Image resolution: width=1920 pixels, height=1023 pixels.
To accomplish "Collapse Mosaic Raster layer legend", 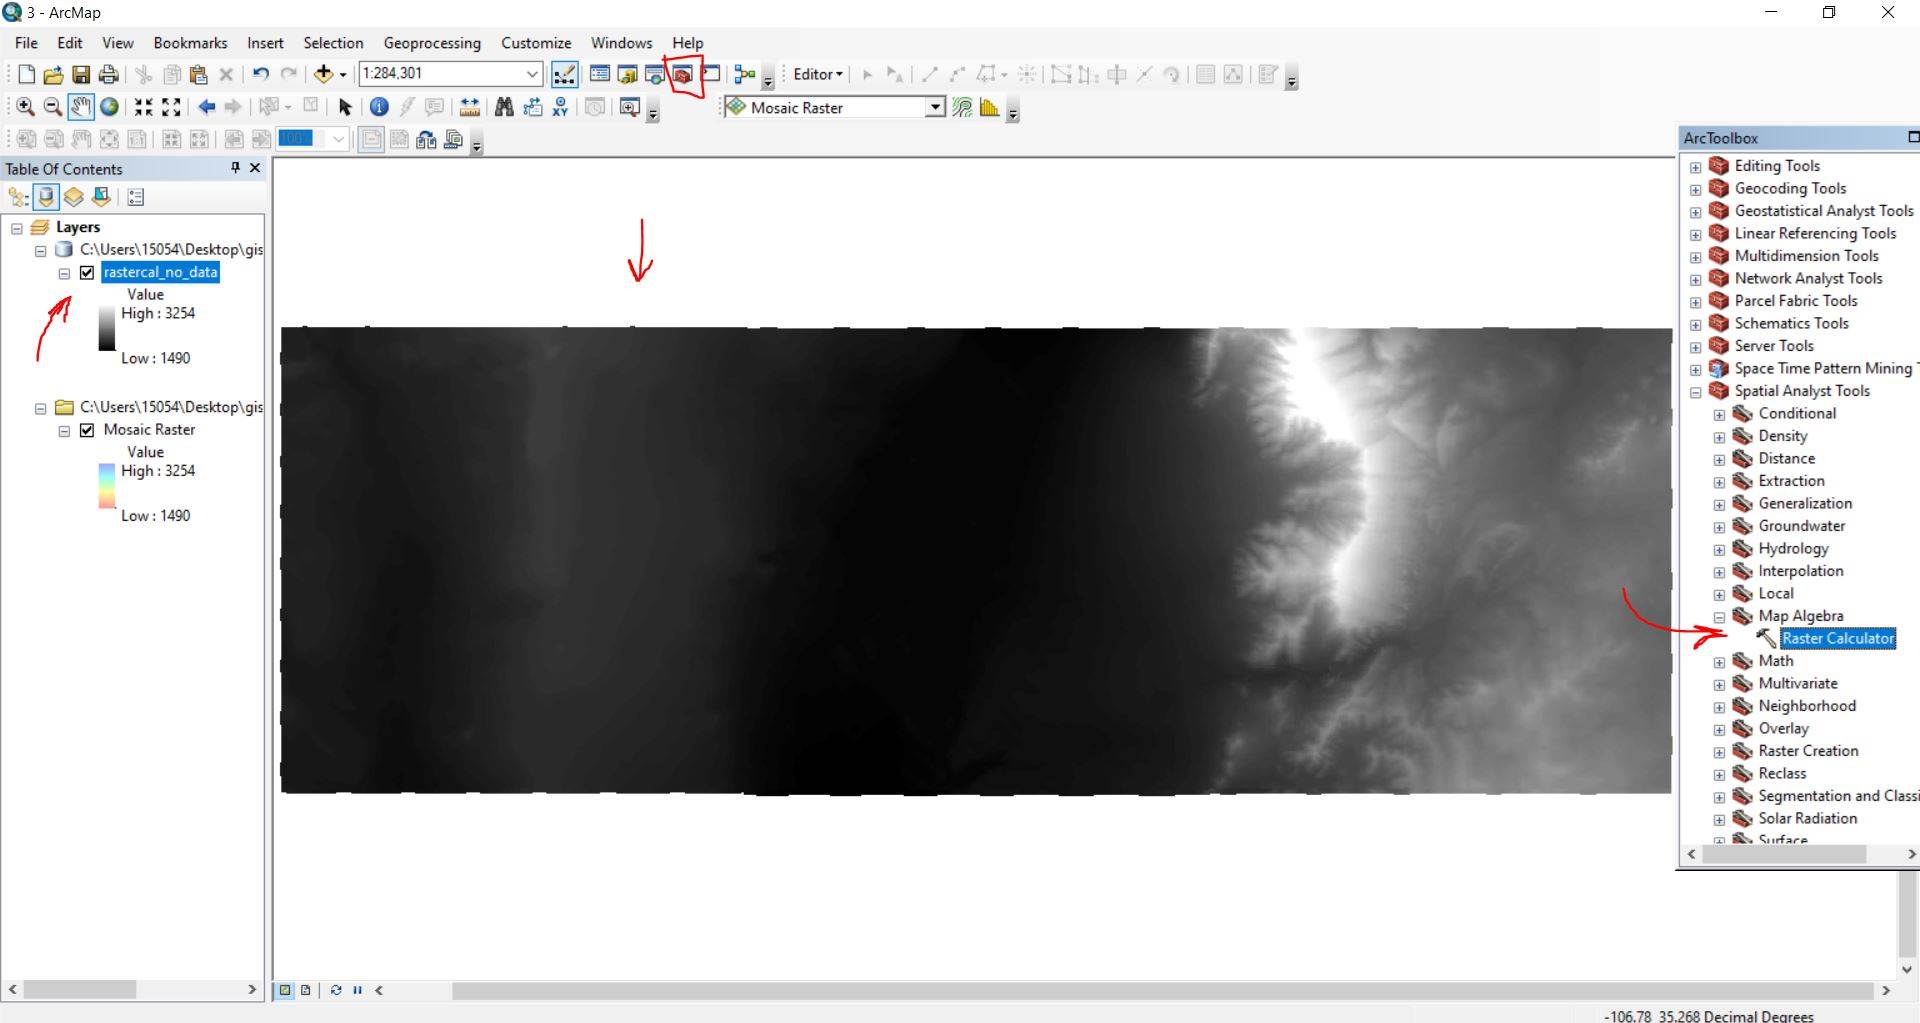I will pos(64,431).
